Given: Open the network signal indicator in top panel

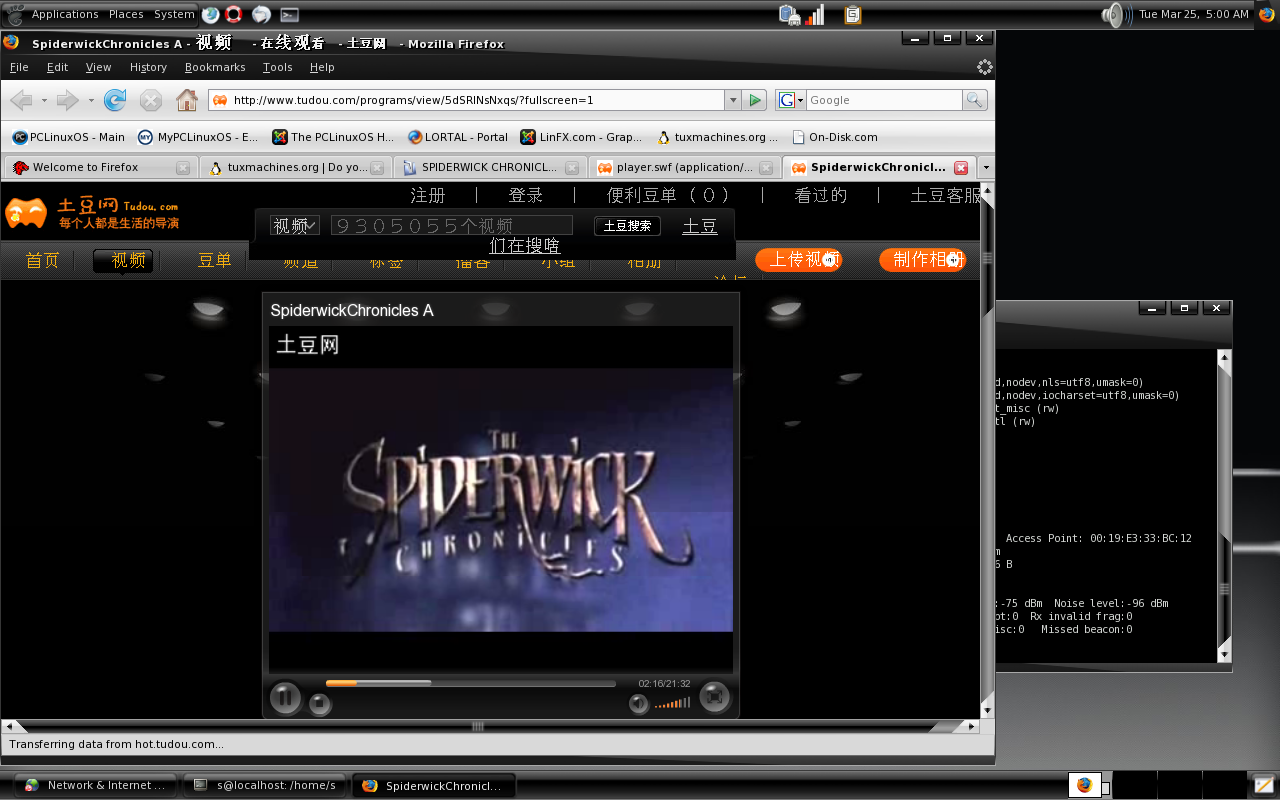Looking at the screenshot, I should pos(815,14).
